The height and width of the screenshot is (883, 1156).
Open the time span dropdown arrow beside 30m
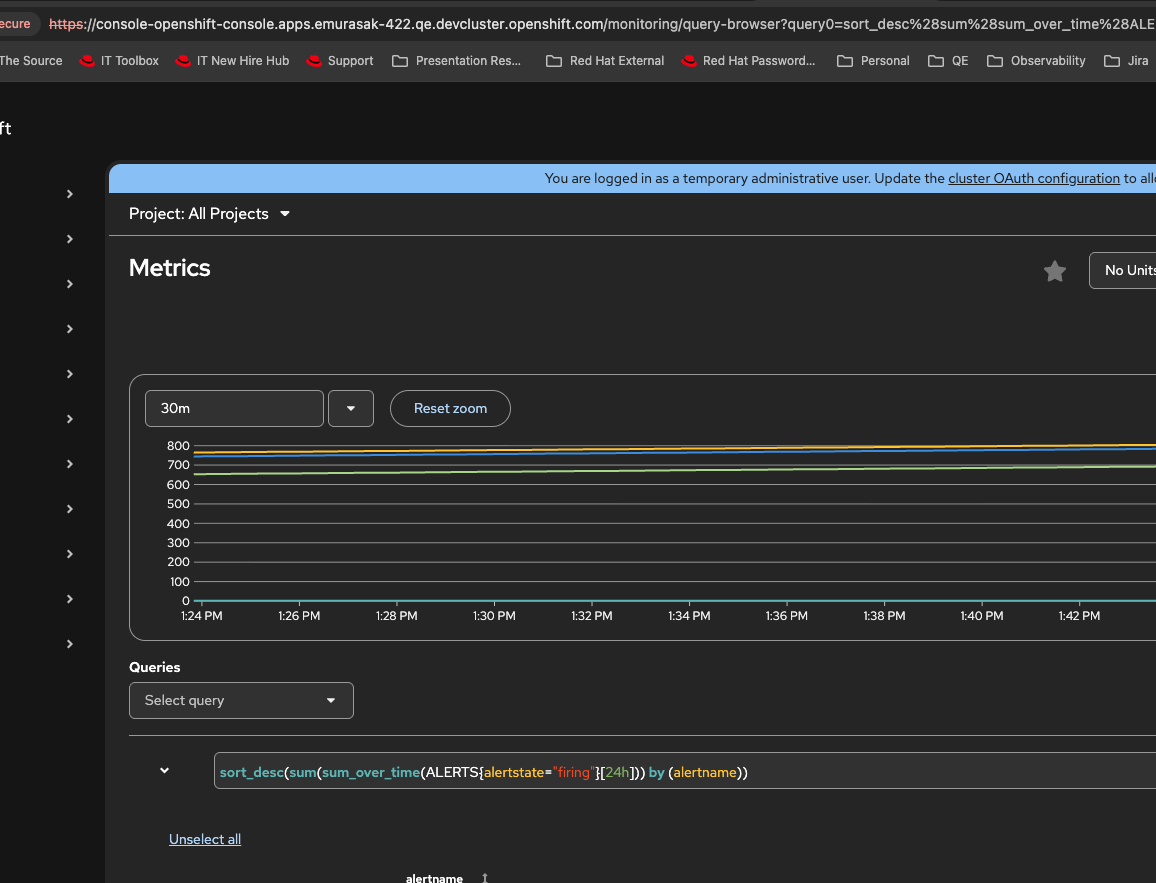click(351, 408)
